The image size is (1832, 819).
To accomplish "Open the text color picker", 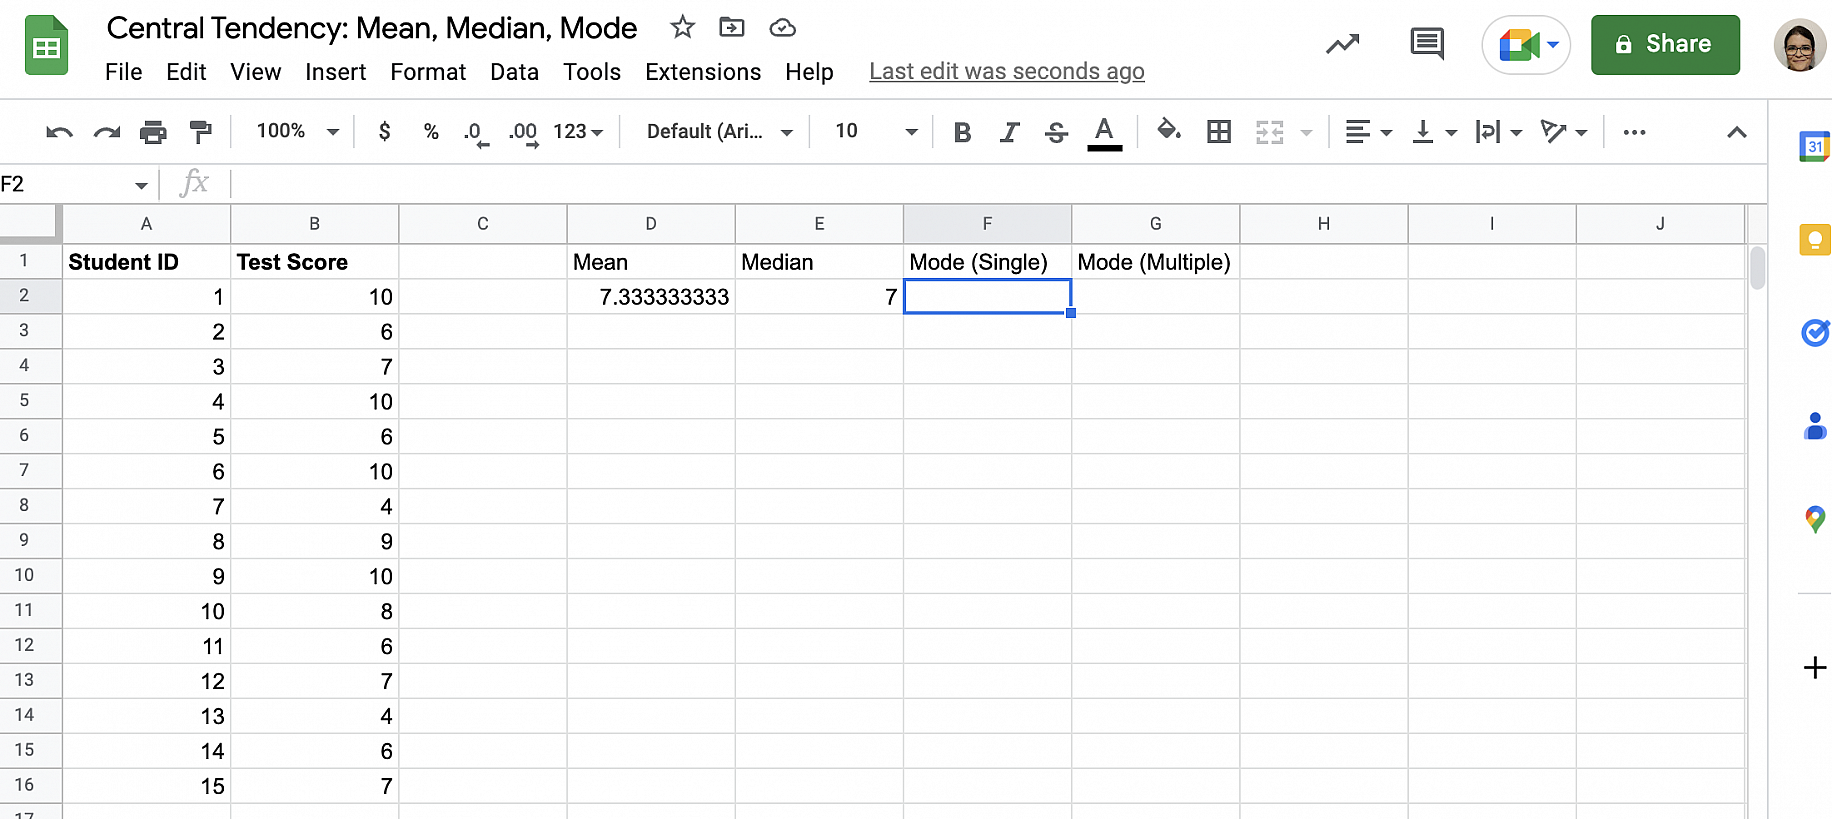I will click(x=1104, y=133).
